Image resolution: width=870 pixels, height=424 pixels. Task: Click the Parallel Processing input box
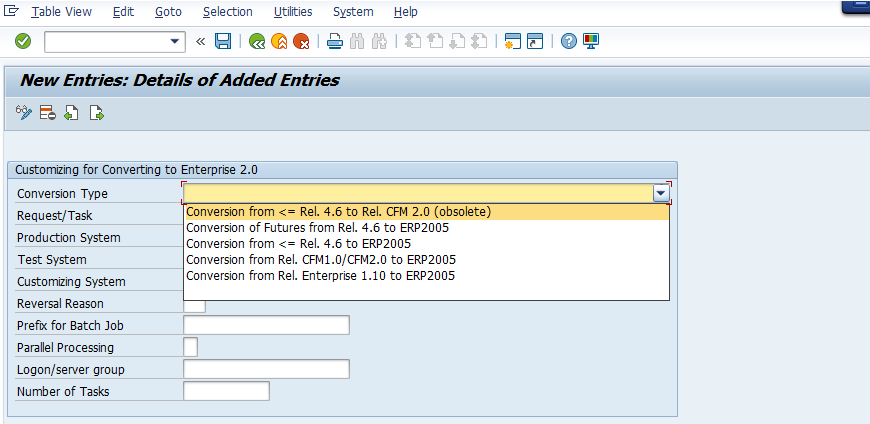click(x=190, y=347)
